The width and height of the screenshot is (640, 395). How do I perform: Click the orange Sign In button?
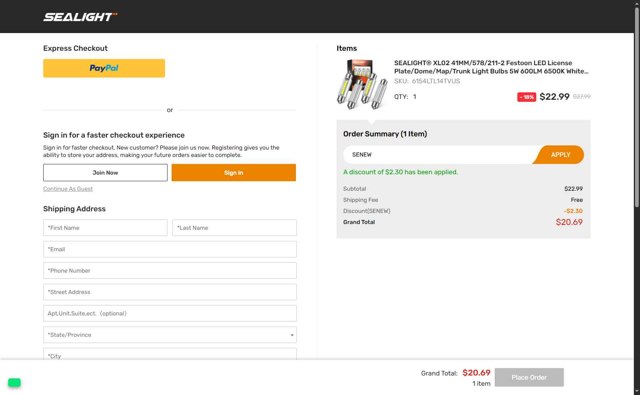233,173
